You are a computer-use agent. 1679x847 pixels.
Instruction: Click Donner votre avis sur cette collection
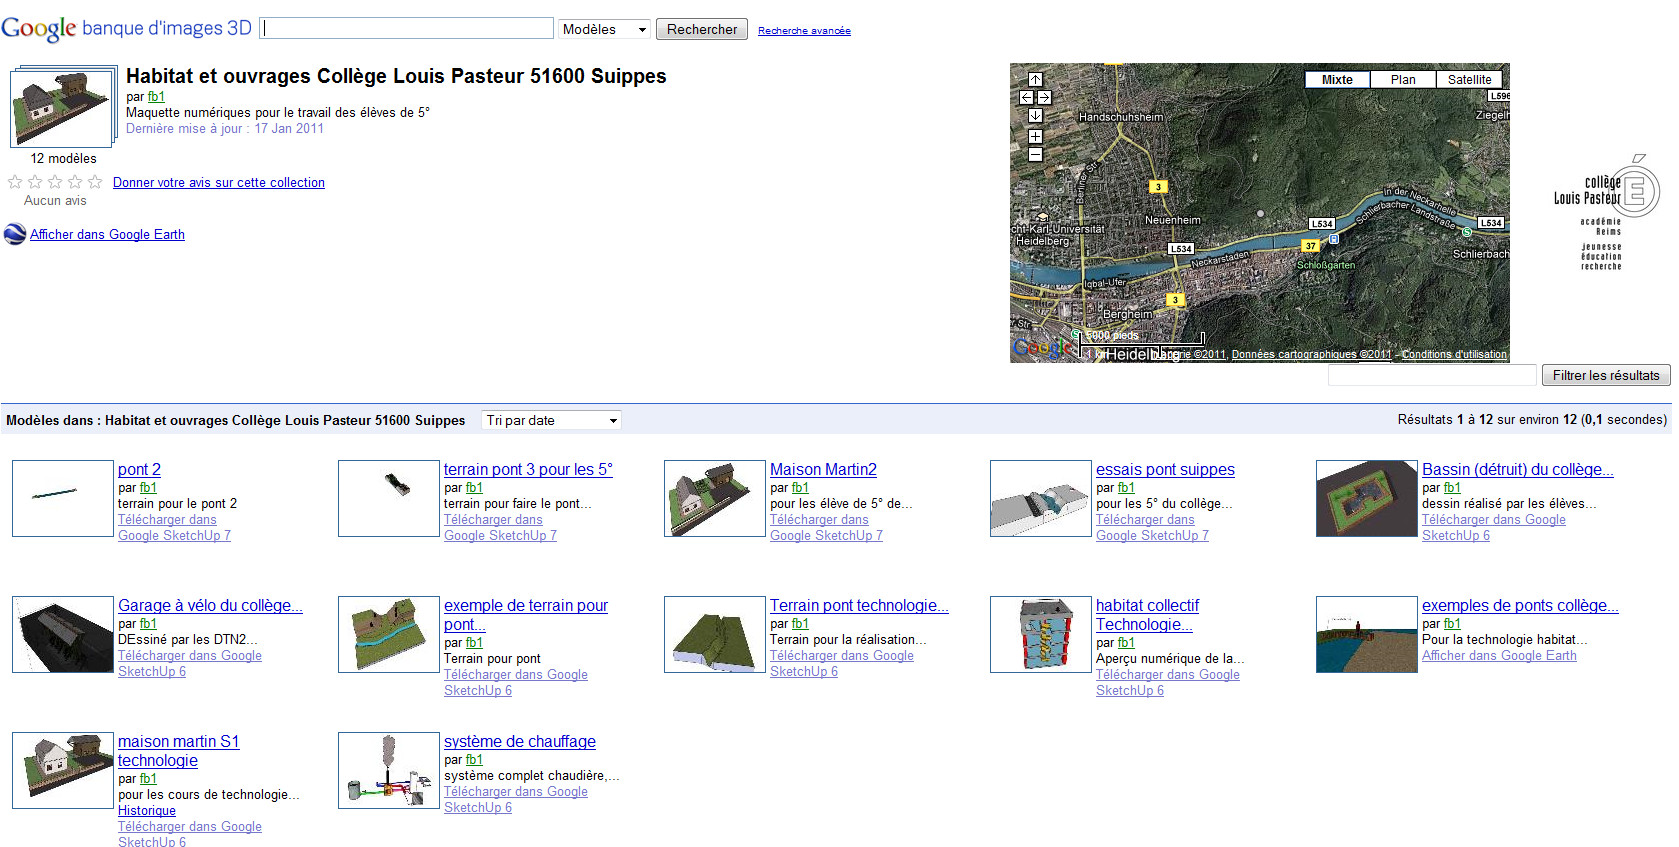219,182
